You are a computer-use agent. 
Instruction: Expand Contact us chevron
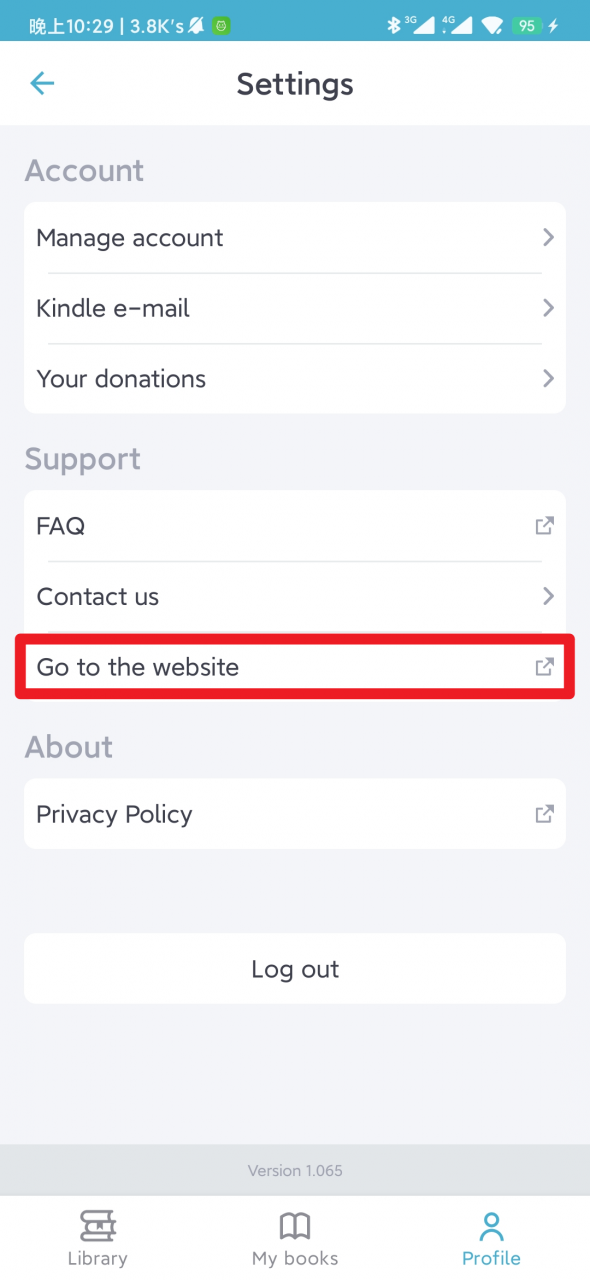(548, 596)
